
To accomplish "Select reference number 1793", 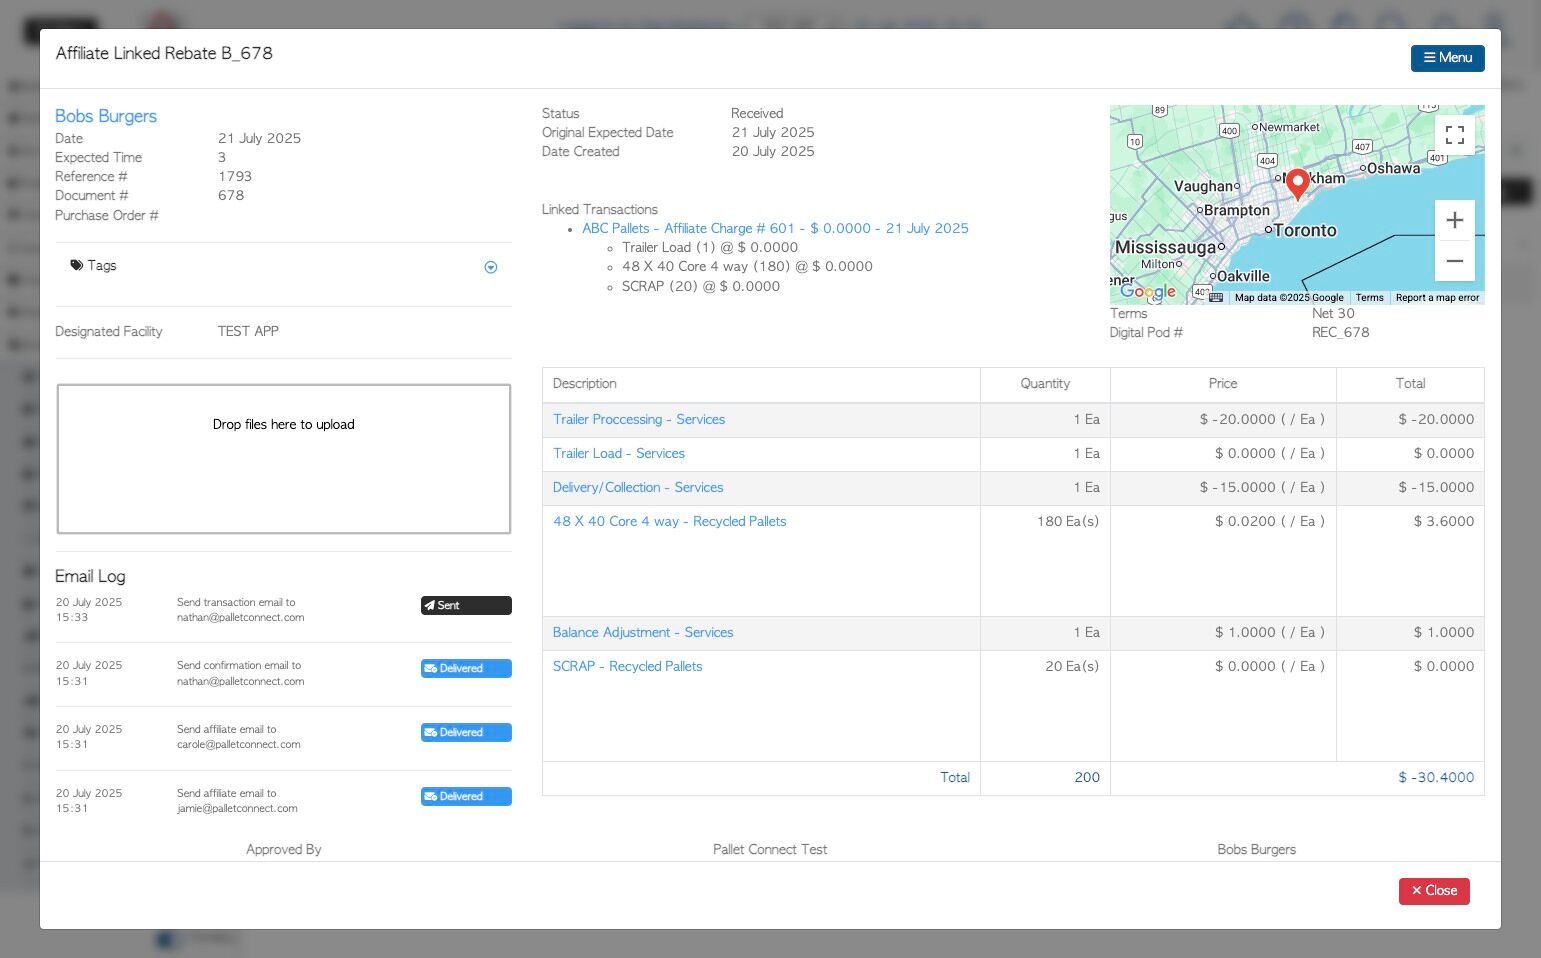I will (235, 176).
